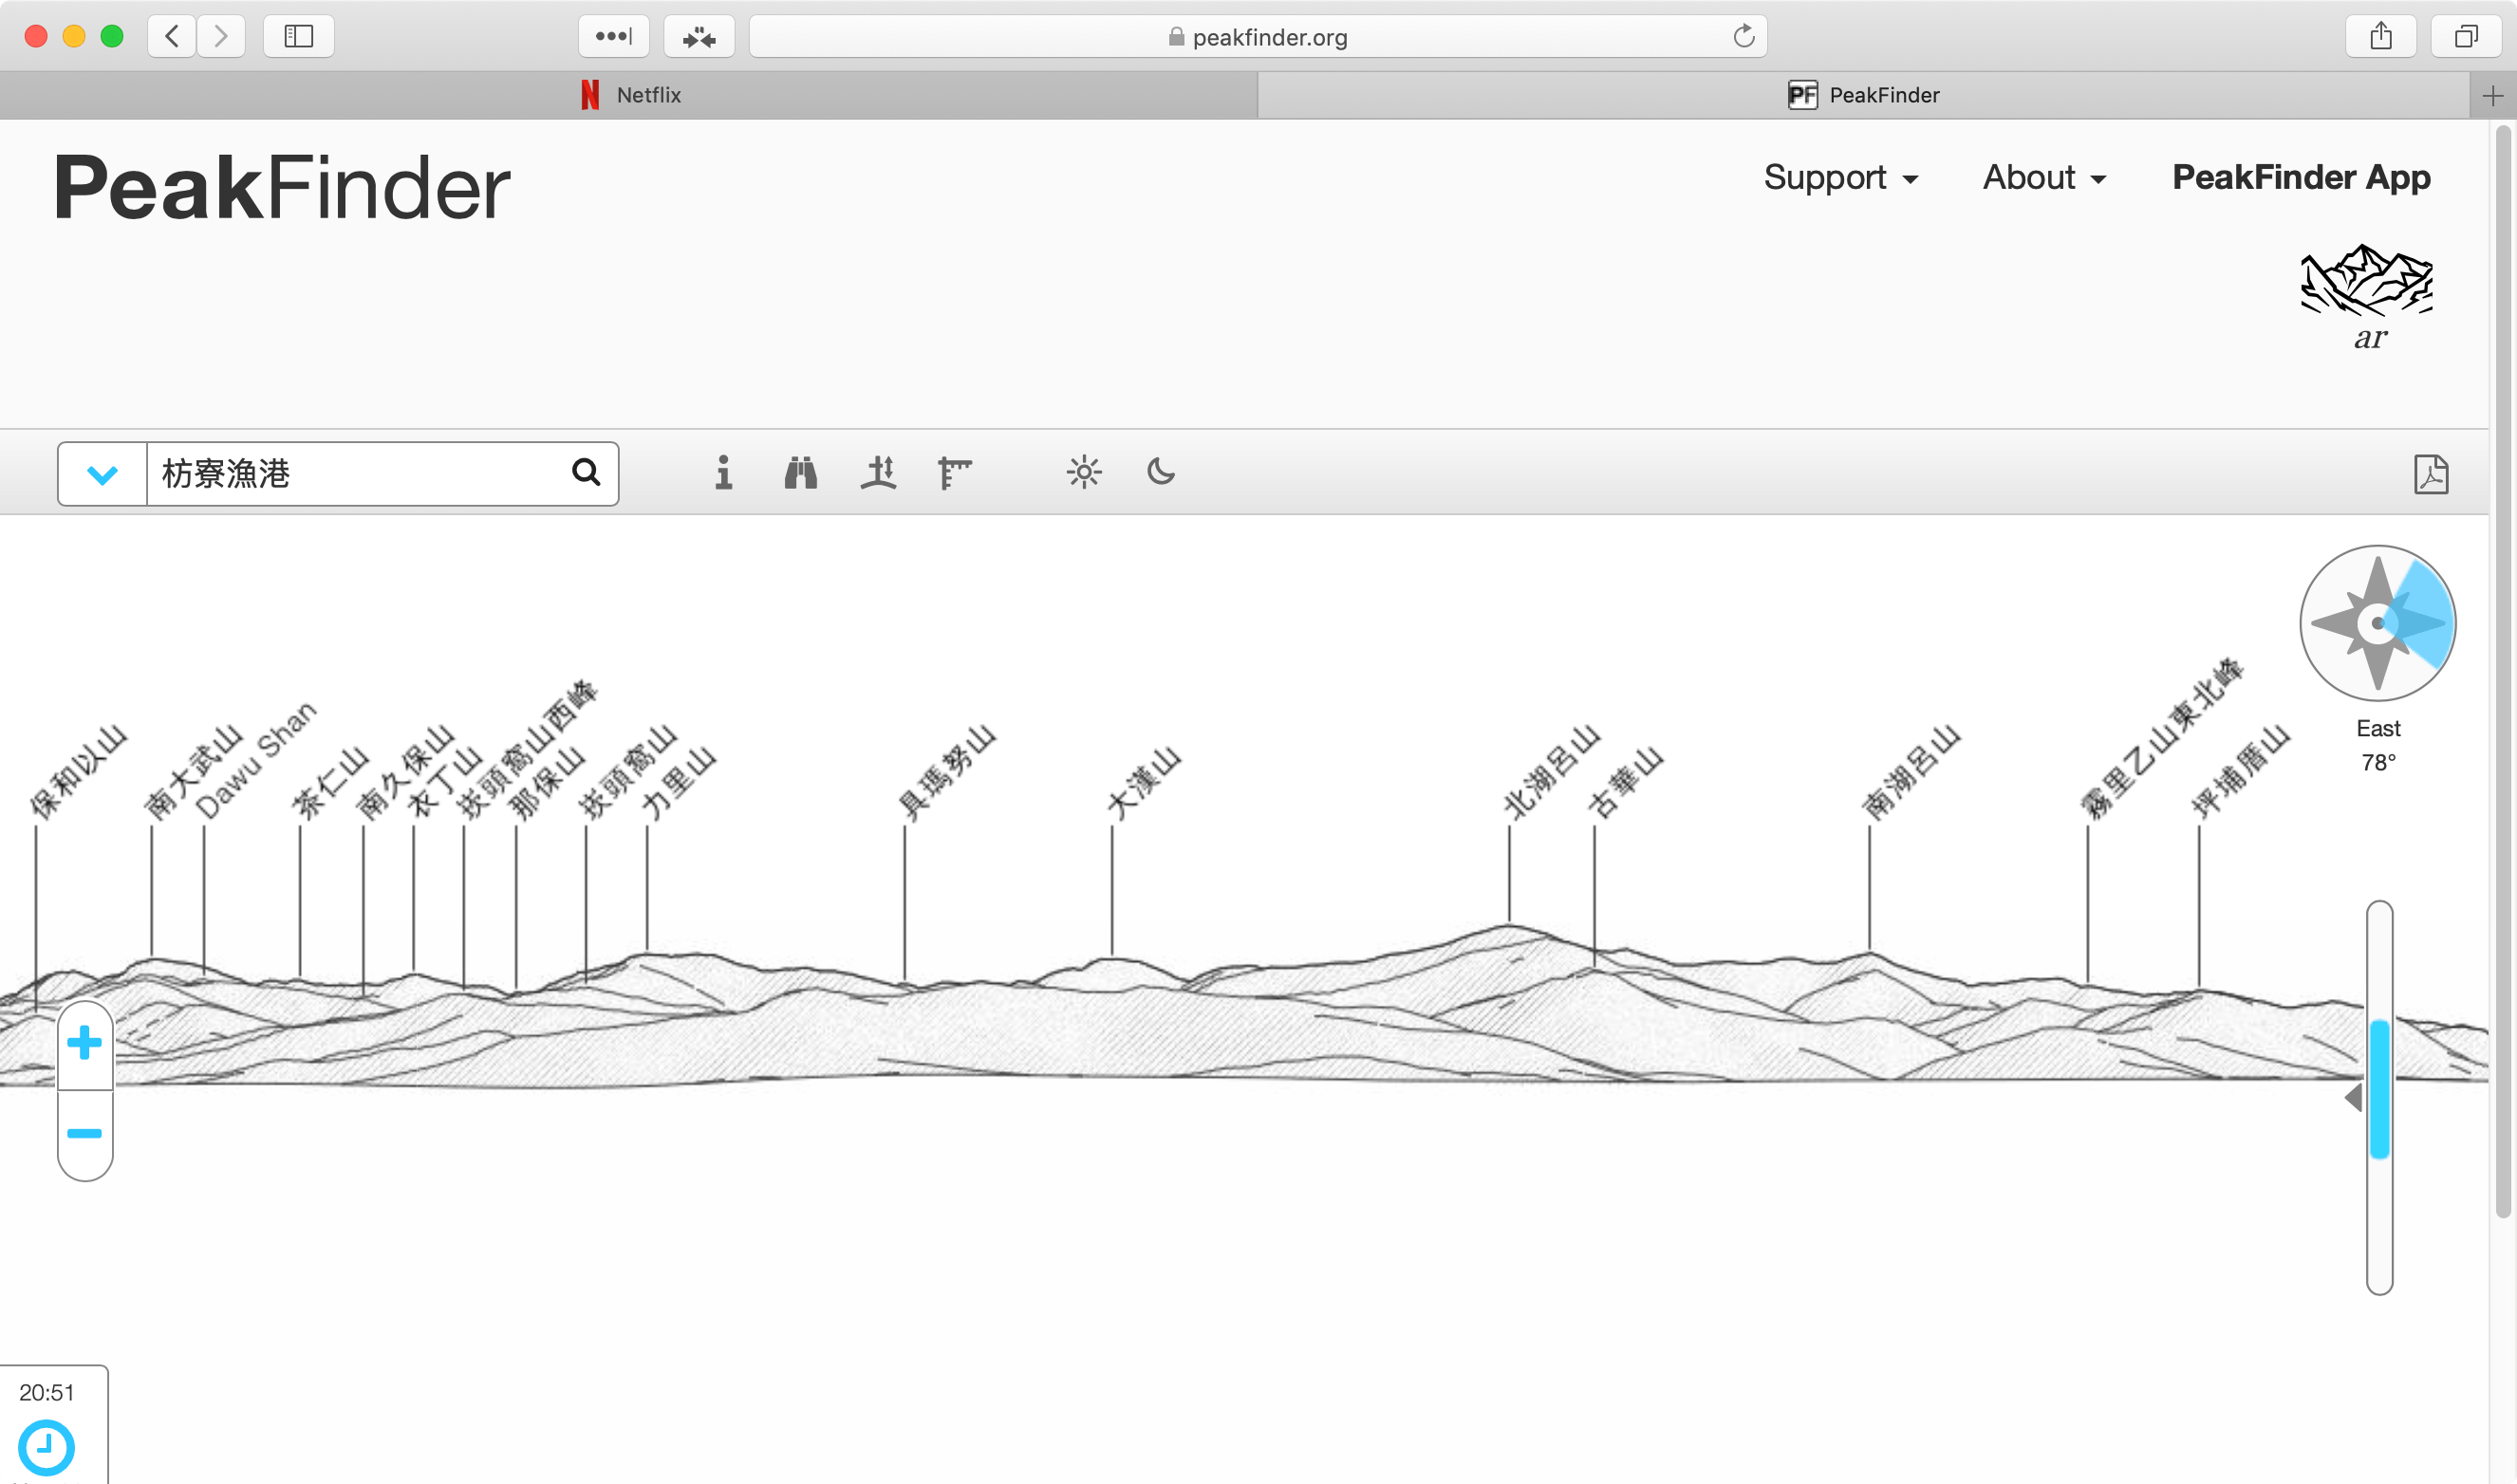
Task: Click the flag marker icon
Action: coord(954,472)
